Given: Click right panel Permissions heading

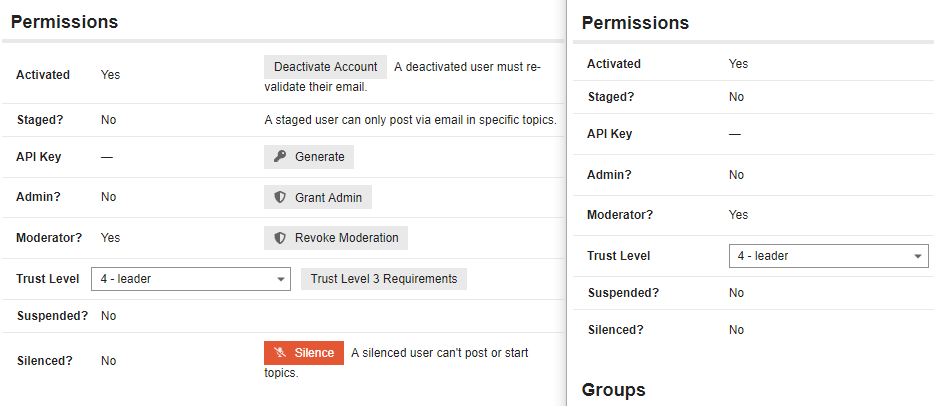Looking at the screenshot, I should [x=635, y=23].
